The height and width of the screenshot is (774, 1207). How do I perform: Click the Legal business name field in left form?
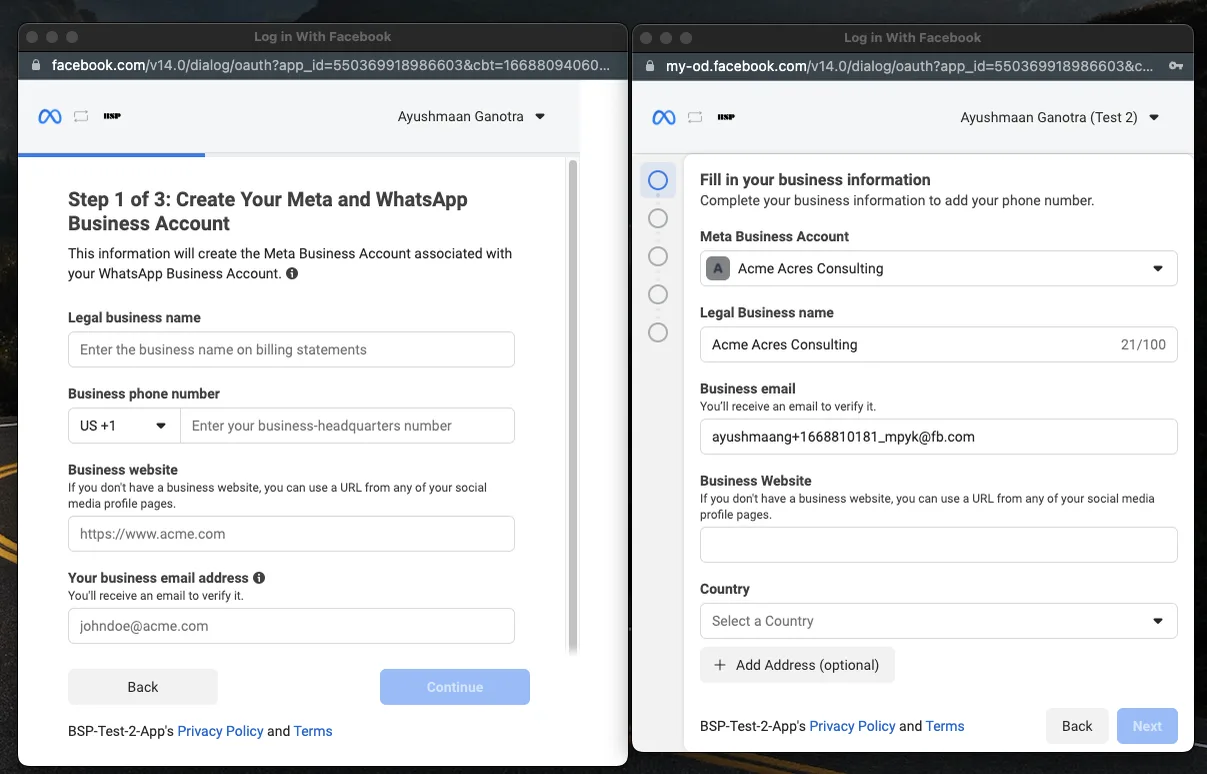(x=291, y=350)
